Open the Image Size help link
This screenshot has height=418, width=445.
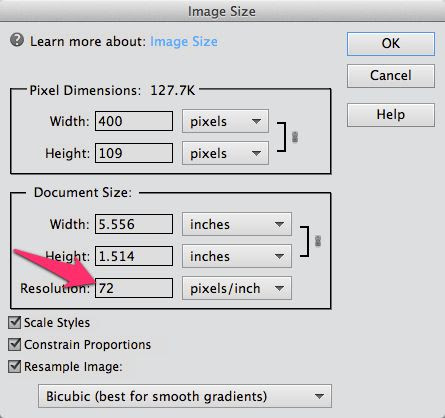(x=184, y=42)
